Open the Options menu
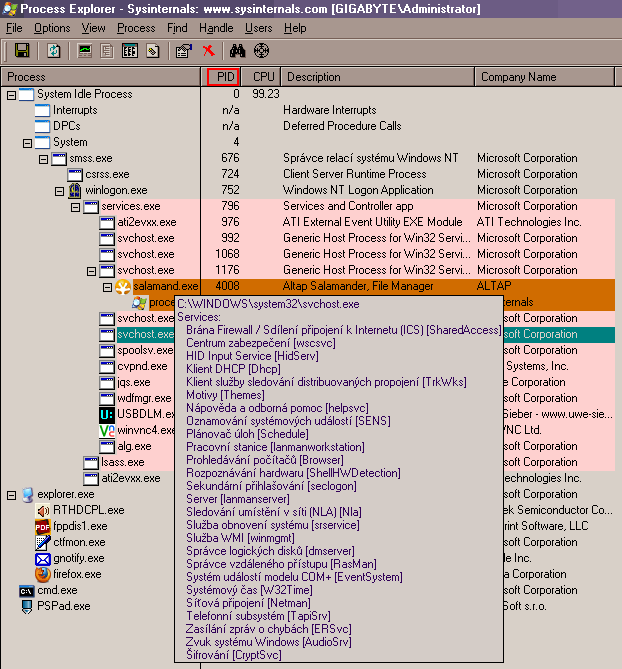Viewport: 622px width, 669px height. point(52,28)
